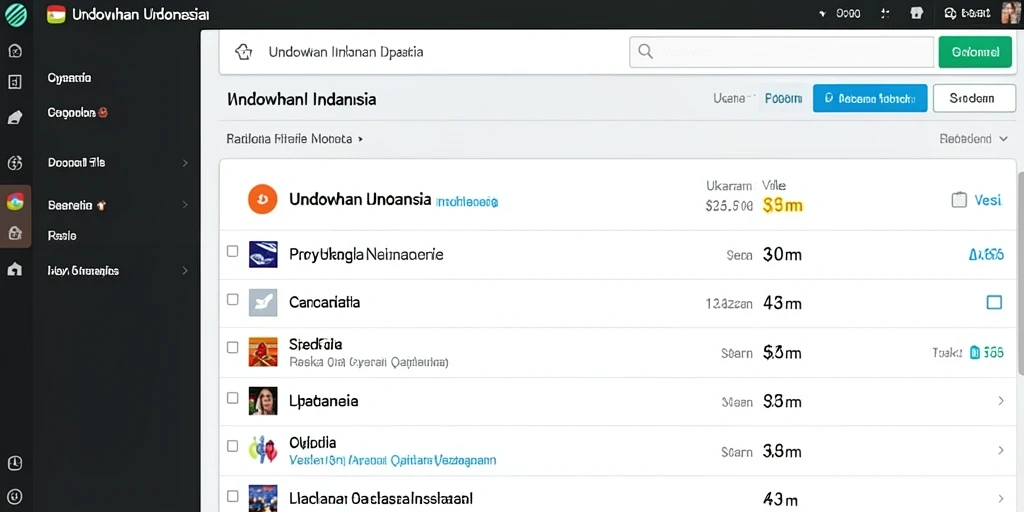Open the Doooall File sidebar item
The width and height of the screenshot is (1024, 512).
76,163
